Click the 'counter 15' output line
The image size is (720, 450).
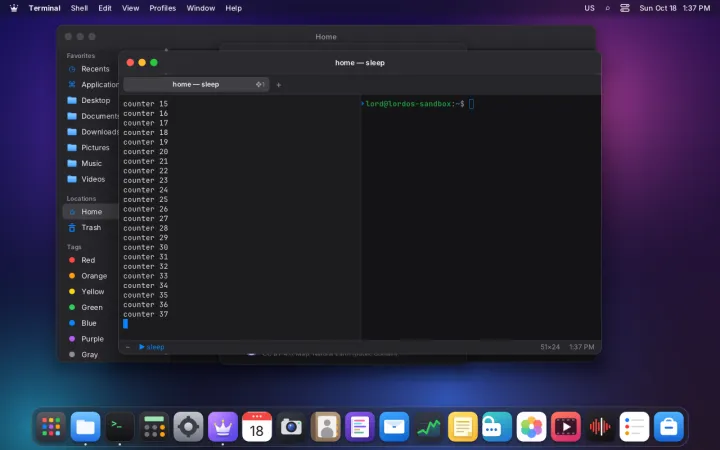click(x=146, y=104)
